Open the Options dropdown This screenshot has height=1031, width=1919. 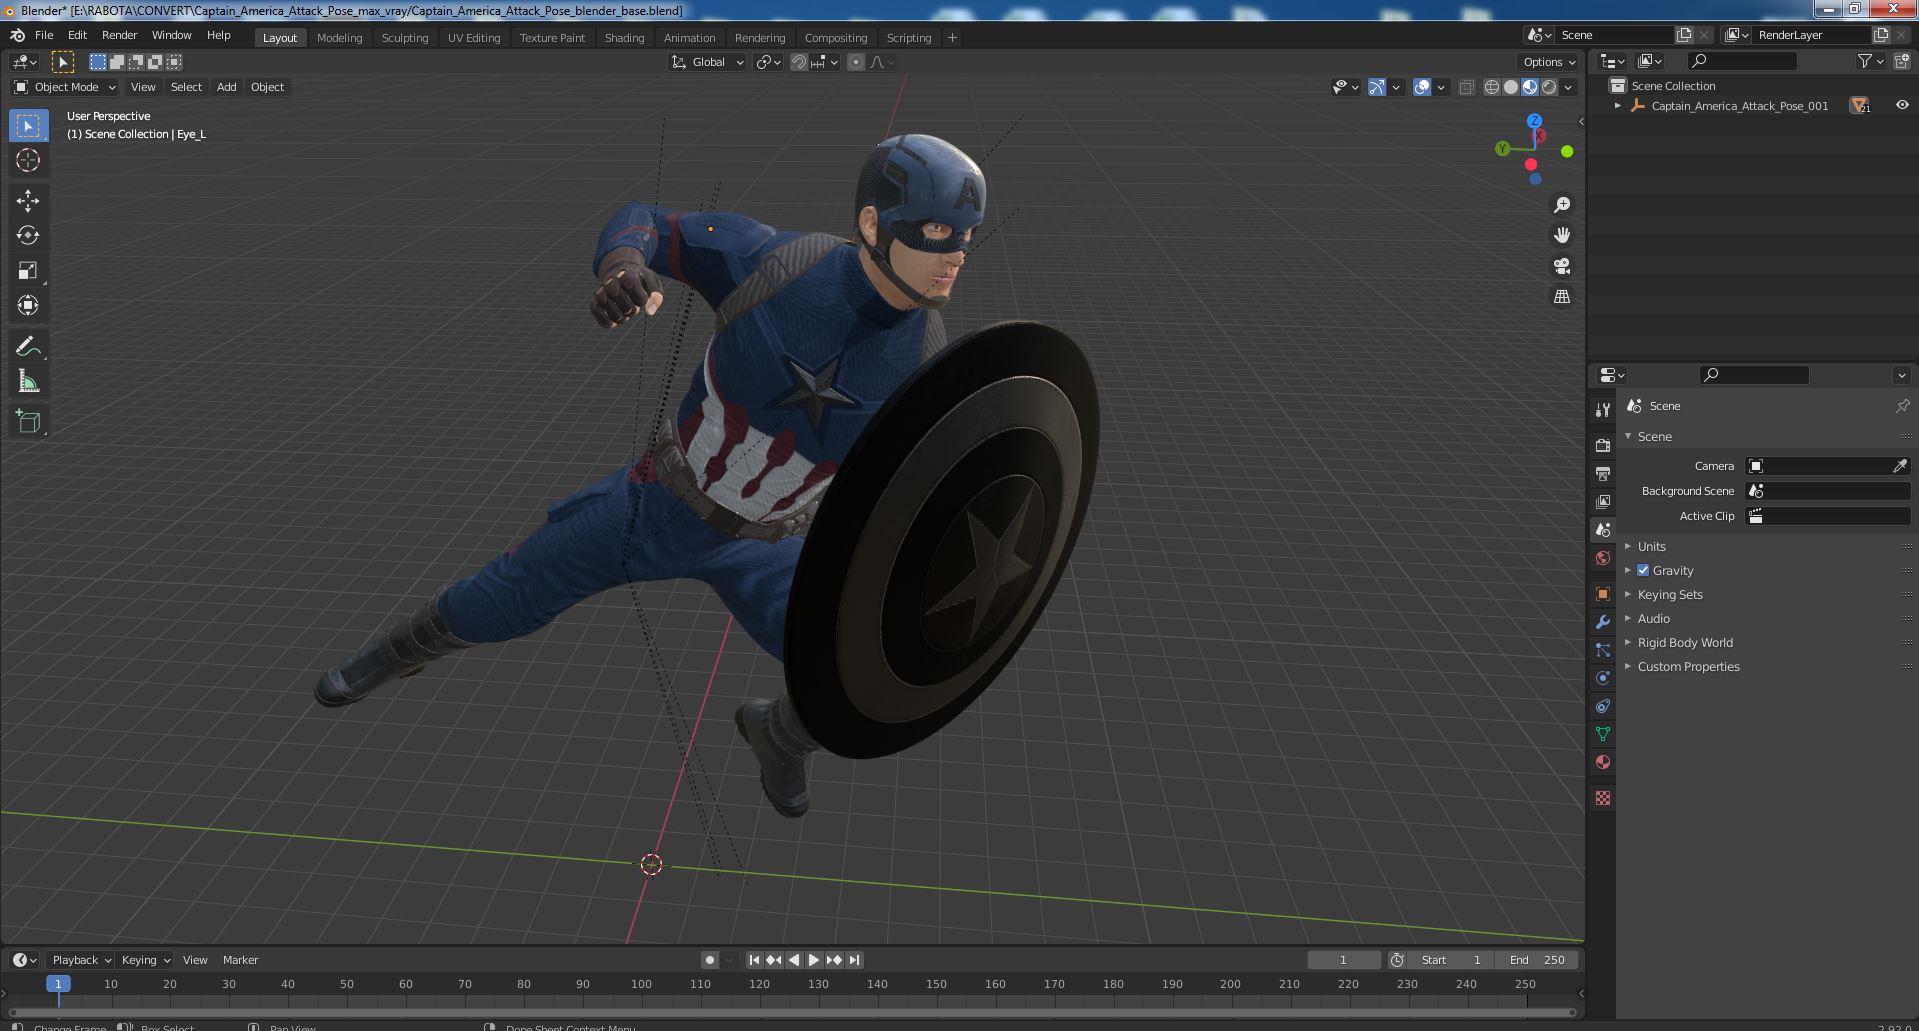1549,62
